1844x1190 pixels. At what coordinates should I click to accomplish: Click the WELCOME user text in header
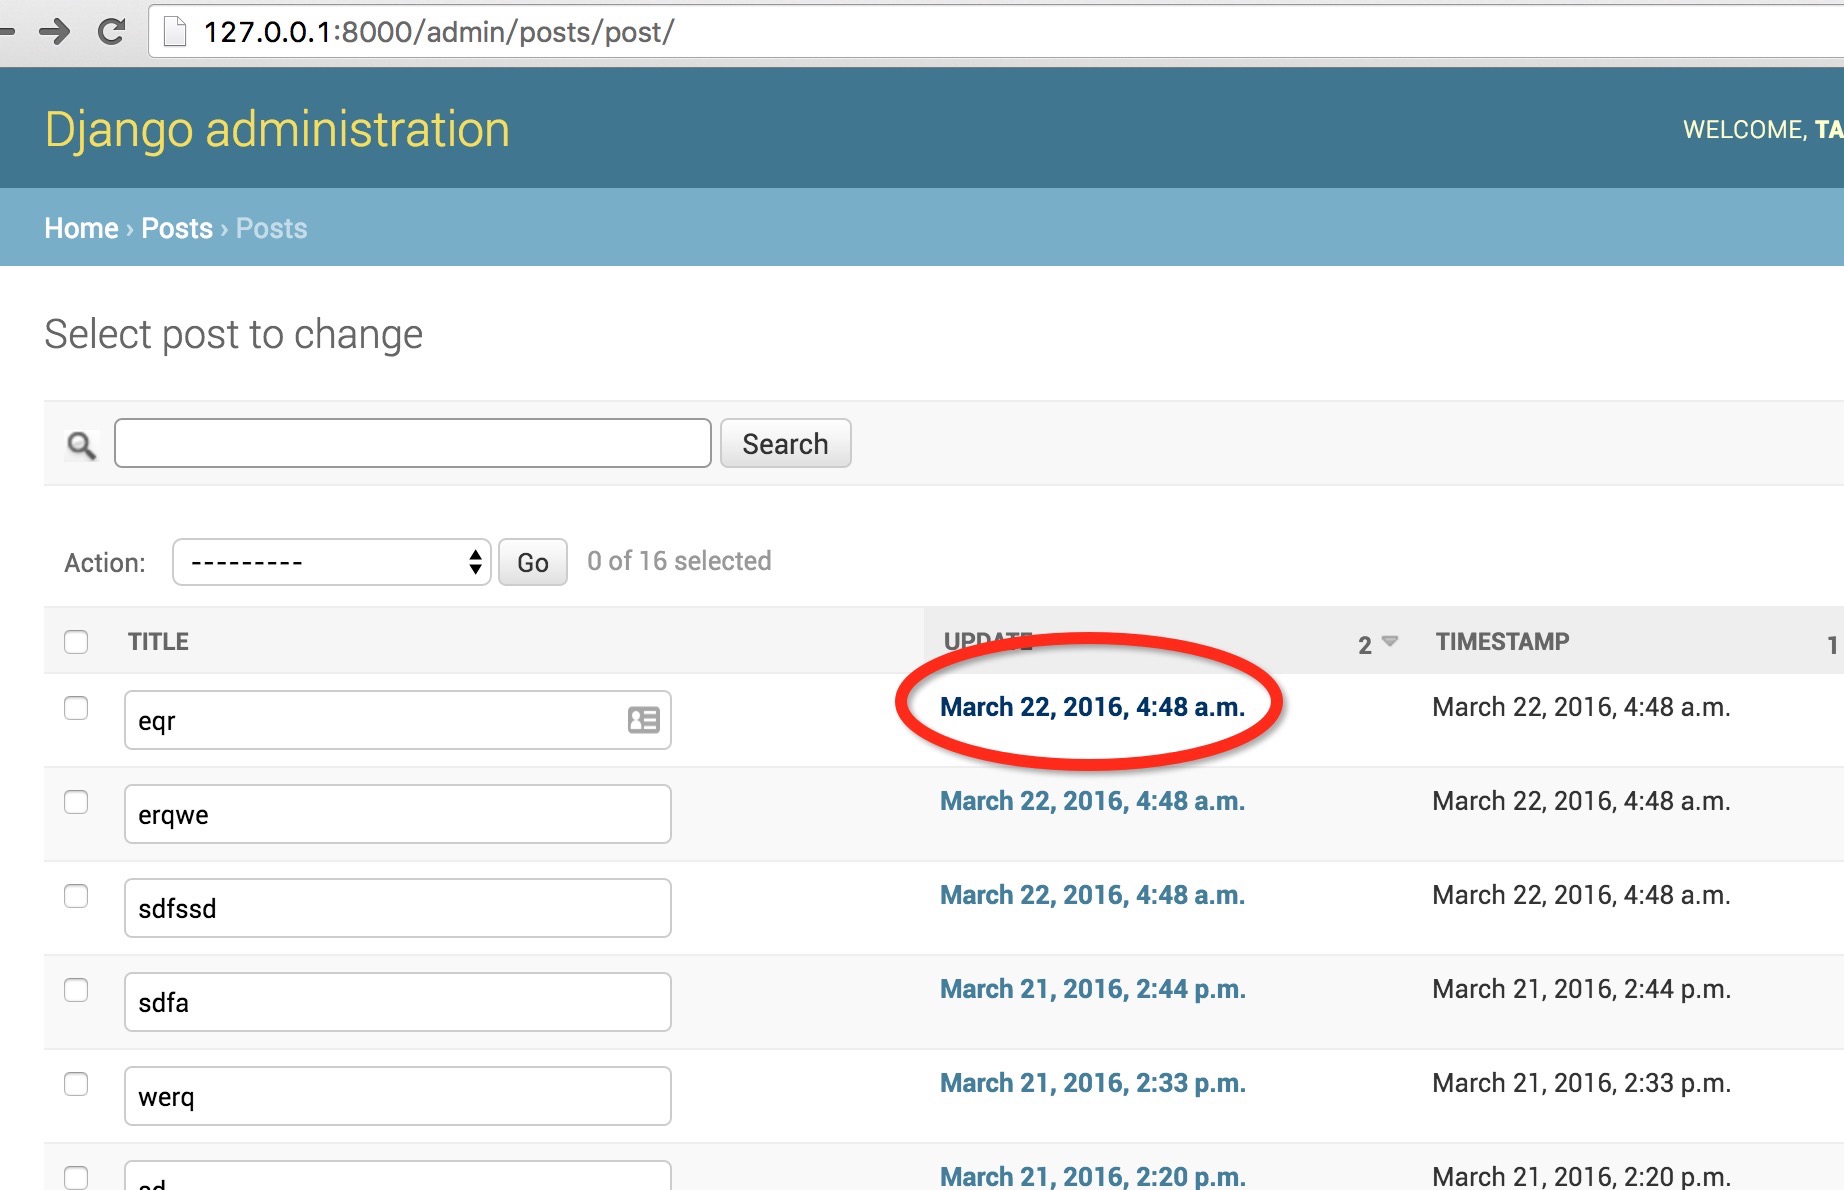coord(1763,130)
